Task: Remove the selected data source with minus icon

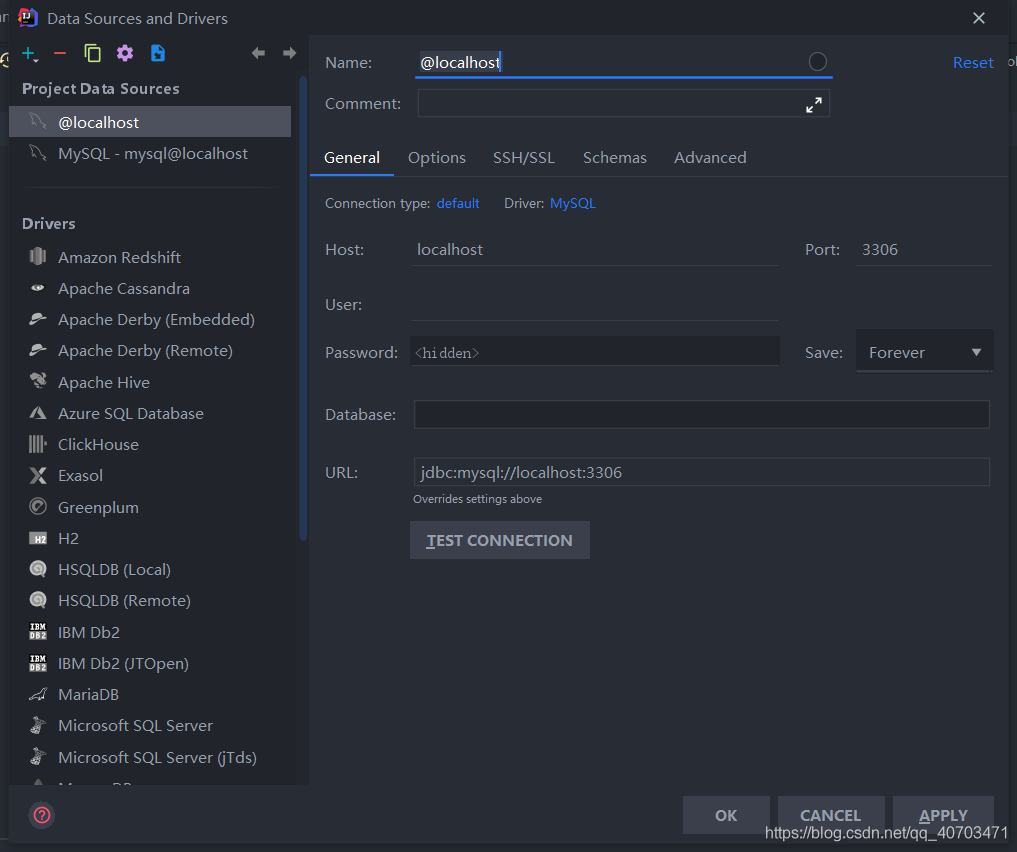Action: [60, 53]
